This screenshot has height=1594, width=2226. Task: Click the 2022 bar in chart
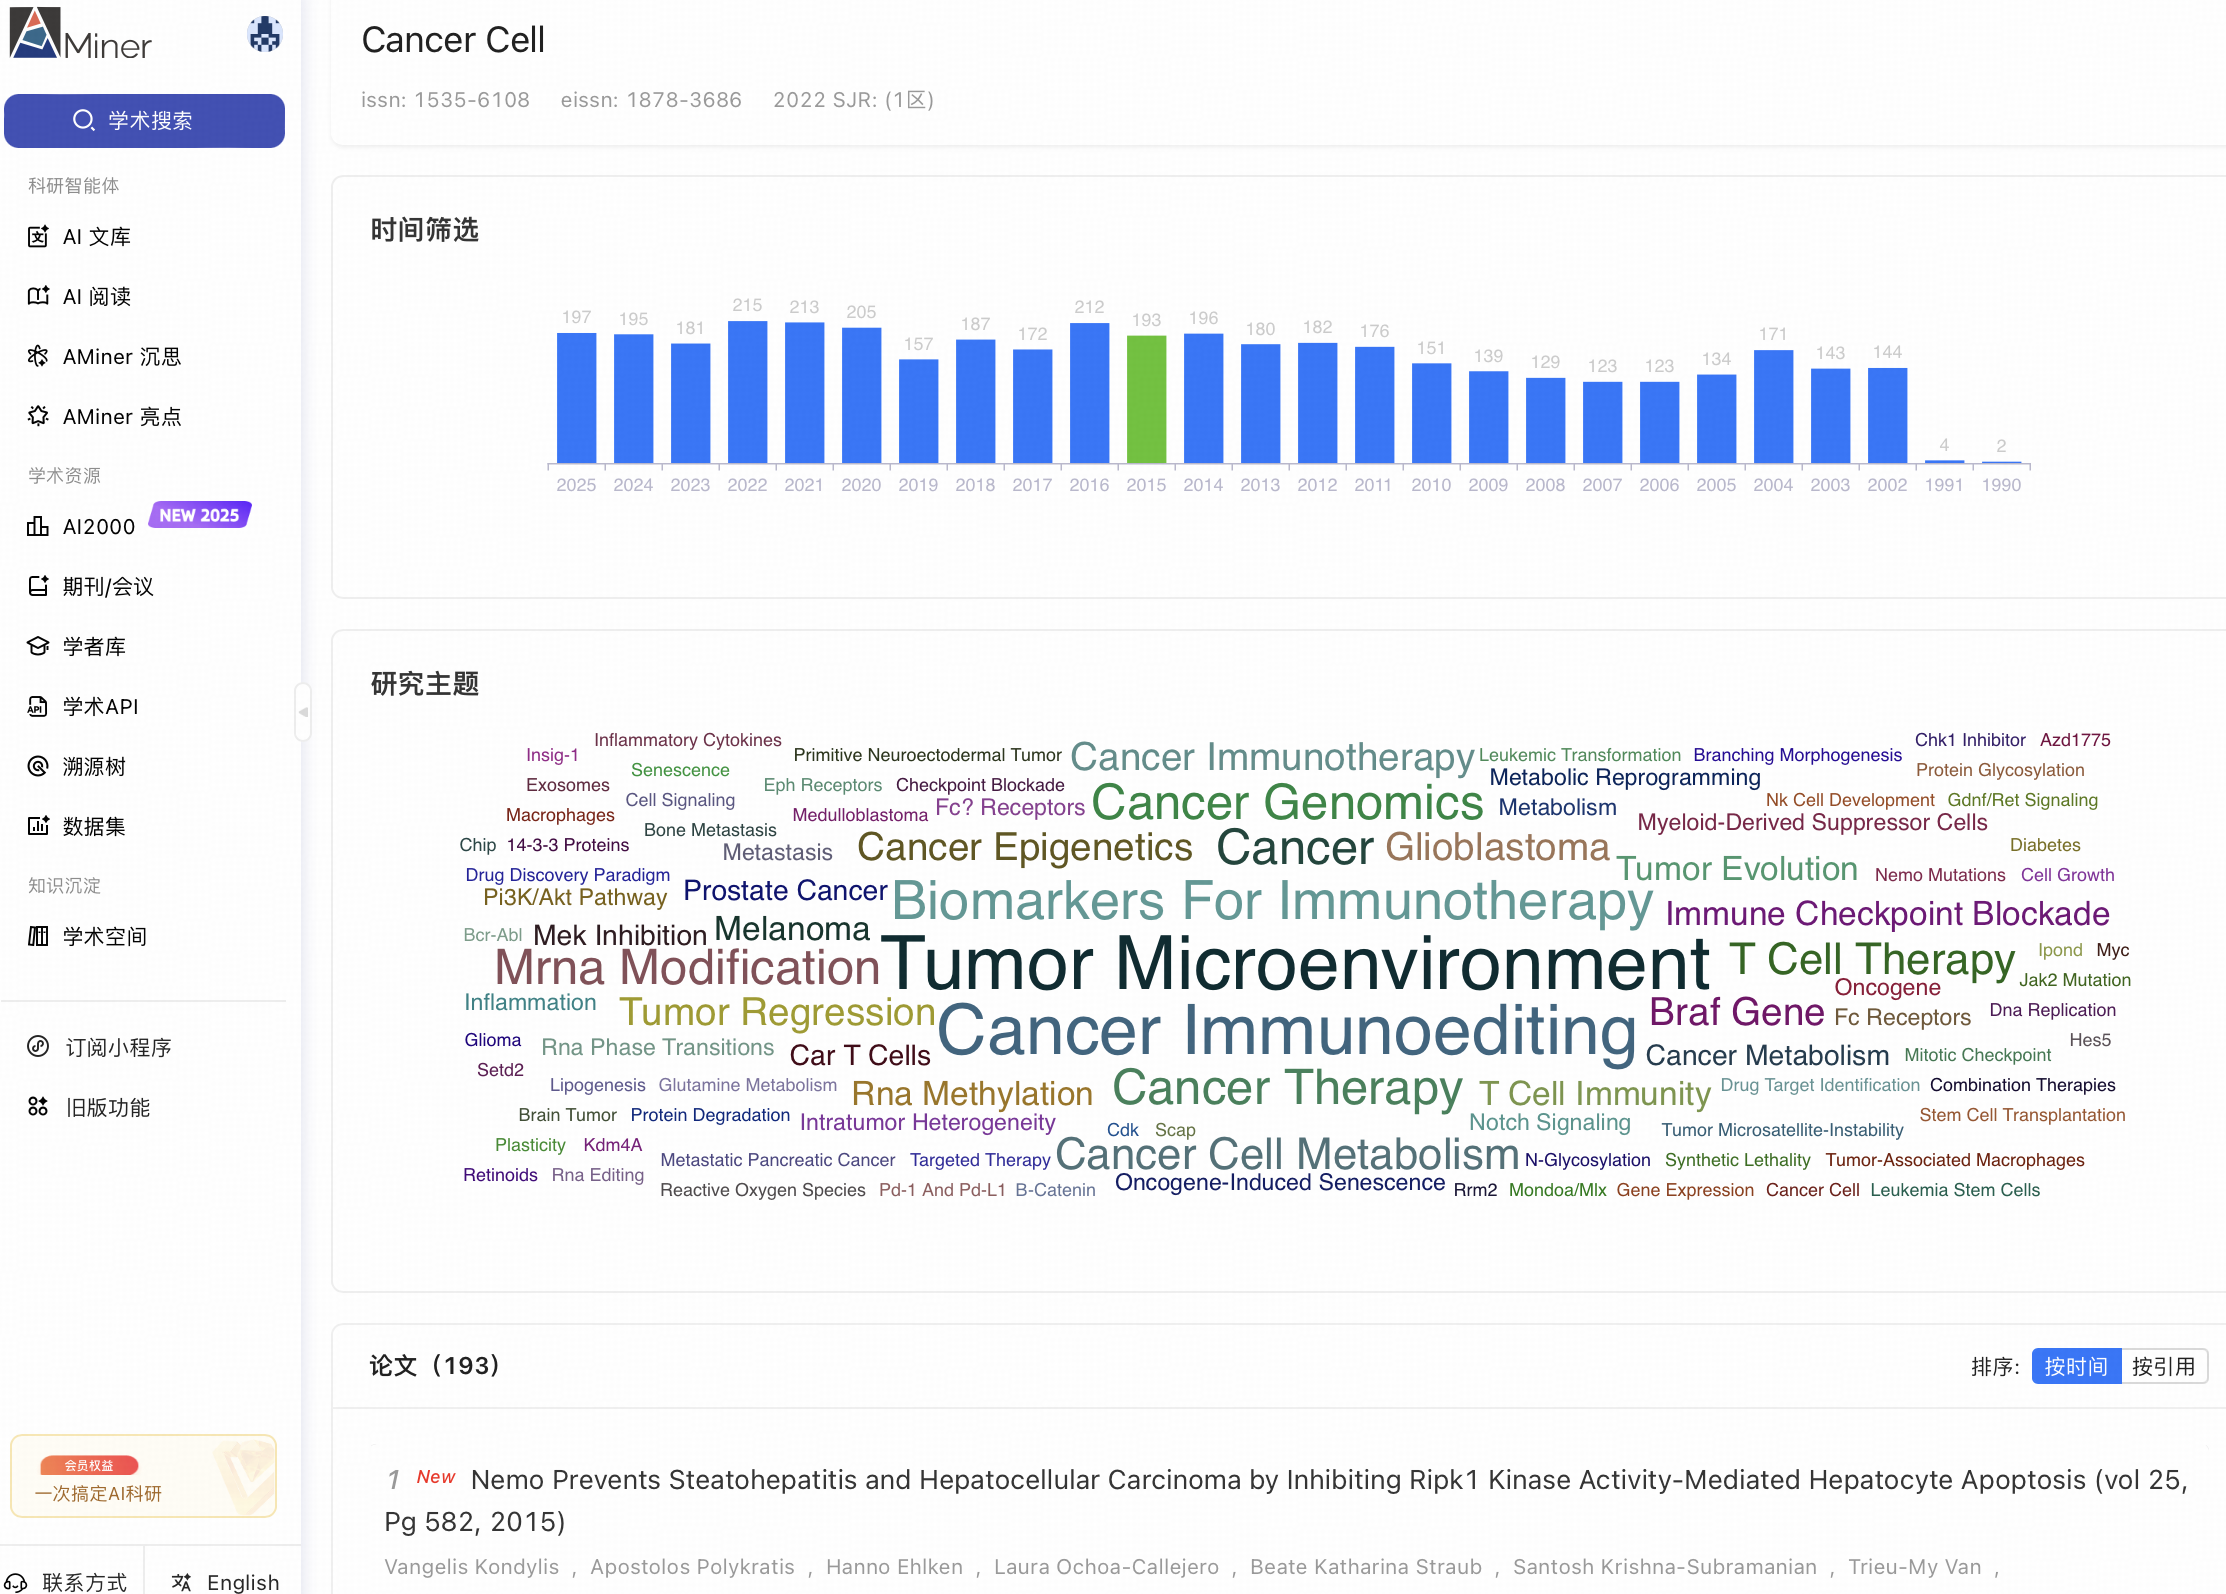[747, 392]
